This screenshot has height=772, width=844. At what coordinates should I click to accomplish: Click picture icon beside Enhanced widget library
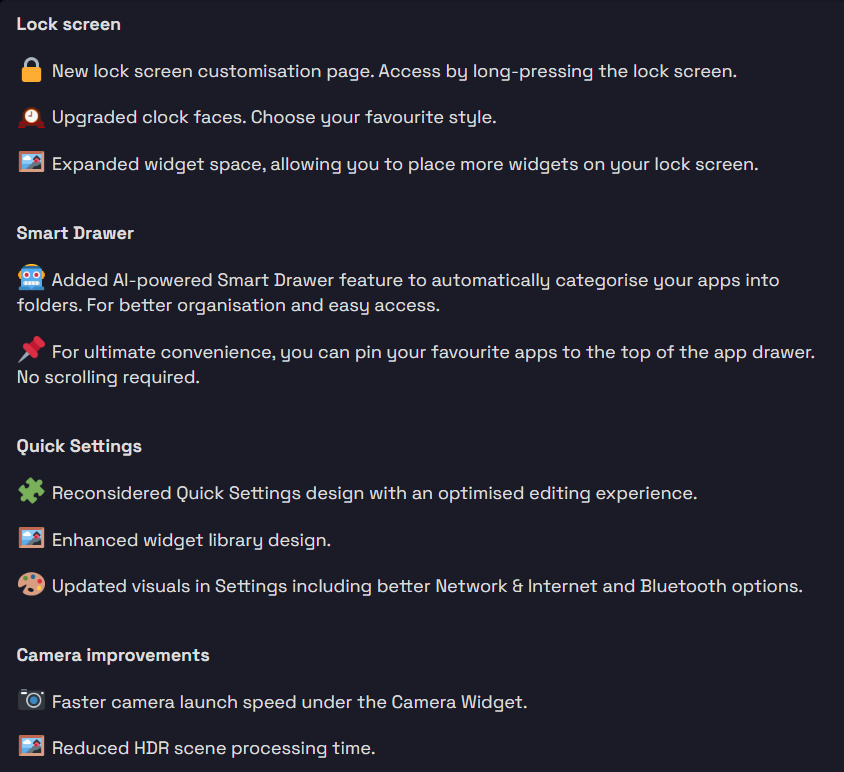coord(31,538)
